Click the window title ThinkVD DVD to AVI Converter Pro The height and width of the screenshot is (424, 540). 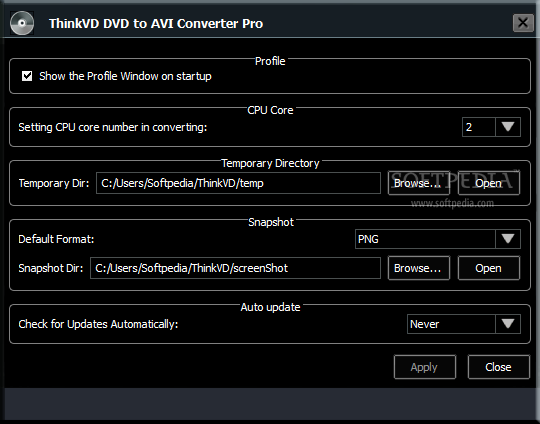(x=156, y=23)
